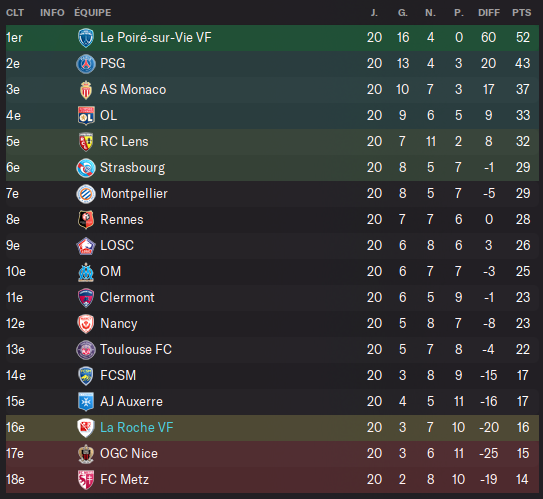Image resolution: width=543 pixels, height=499 pixels.
Task: Select the OM club badge
Action: coord(86,272)
